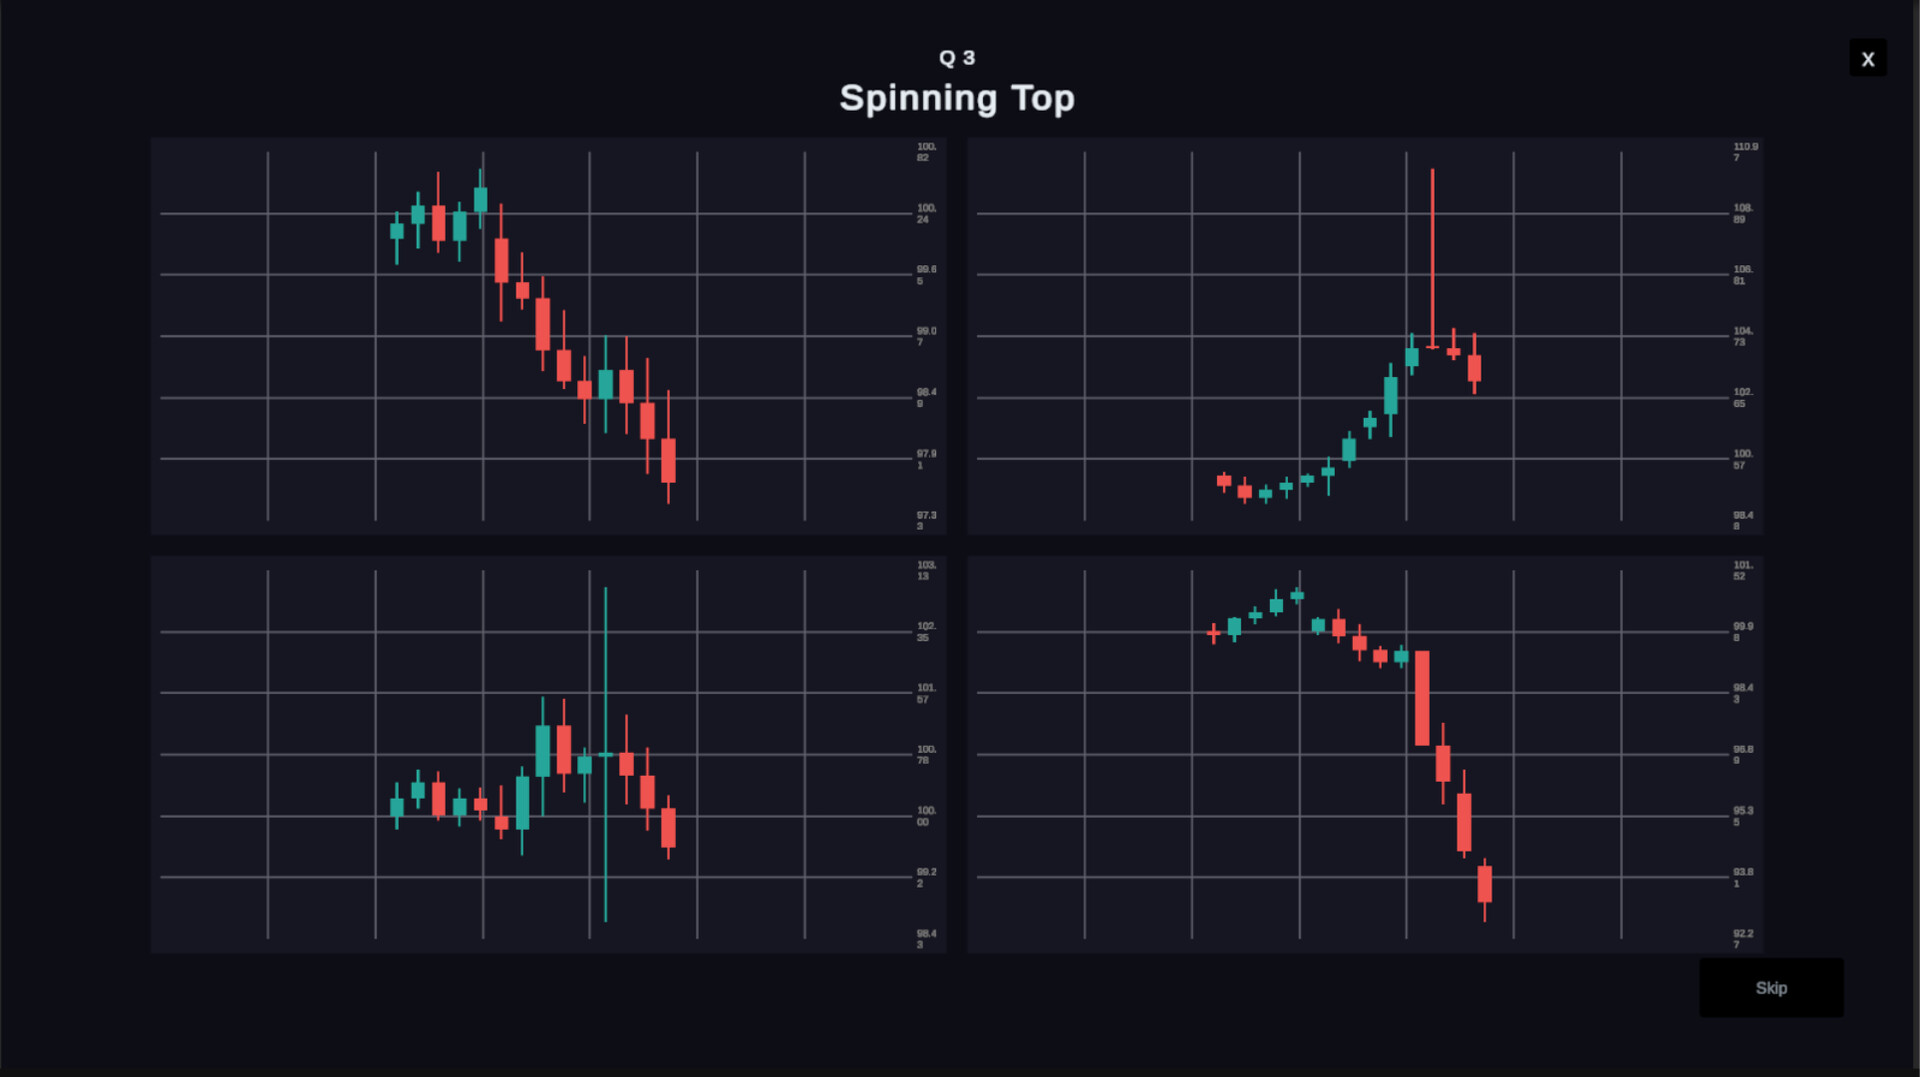Viewport: 1920px width, 1077px height.
Task: Click the 103.13 price label on the bottom-left chart
Action: click(x=926, y=571)
